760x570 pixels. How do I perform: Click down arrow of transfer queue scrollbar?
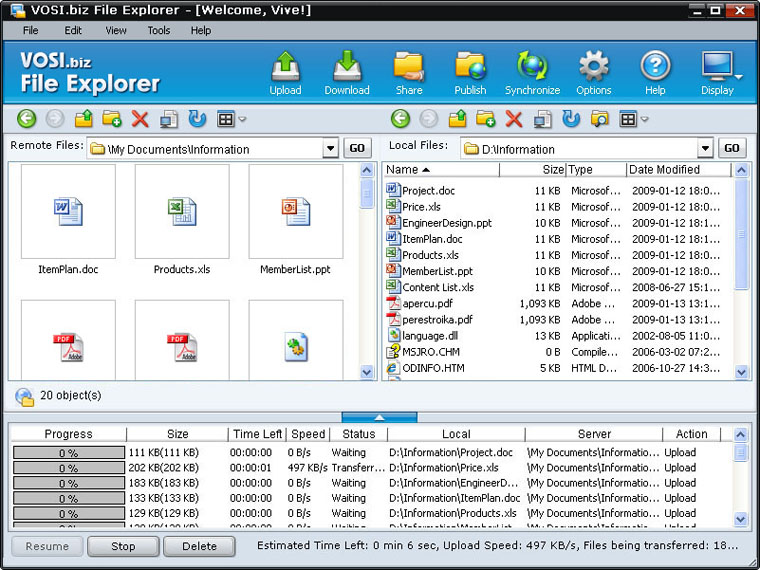pyautogui.click(x=741, y=519)
